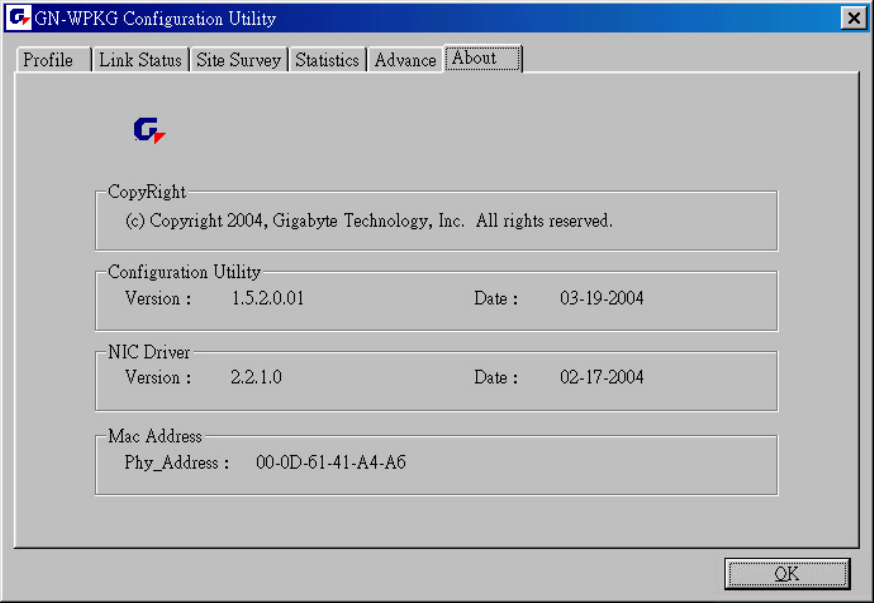The image size is (874, 603).
Task: Click the utility version 1.5.2.0.01 value
Action: 268,298
